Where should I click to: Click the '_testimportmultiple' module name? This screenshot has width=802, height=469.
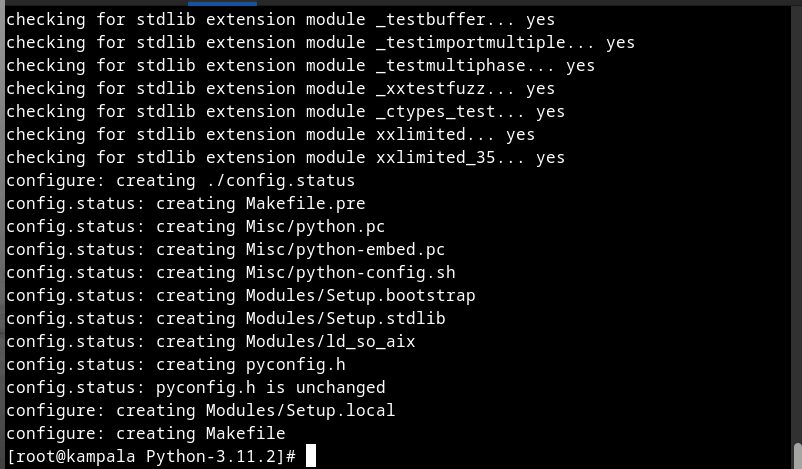(x=471, y=42)
